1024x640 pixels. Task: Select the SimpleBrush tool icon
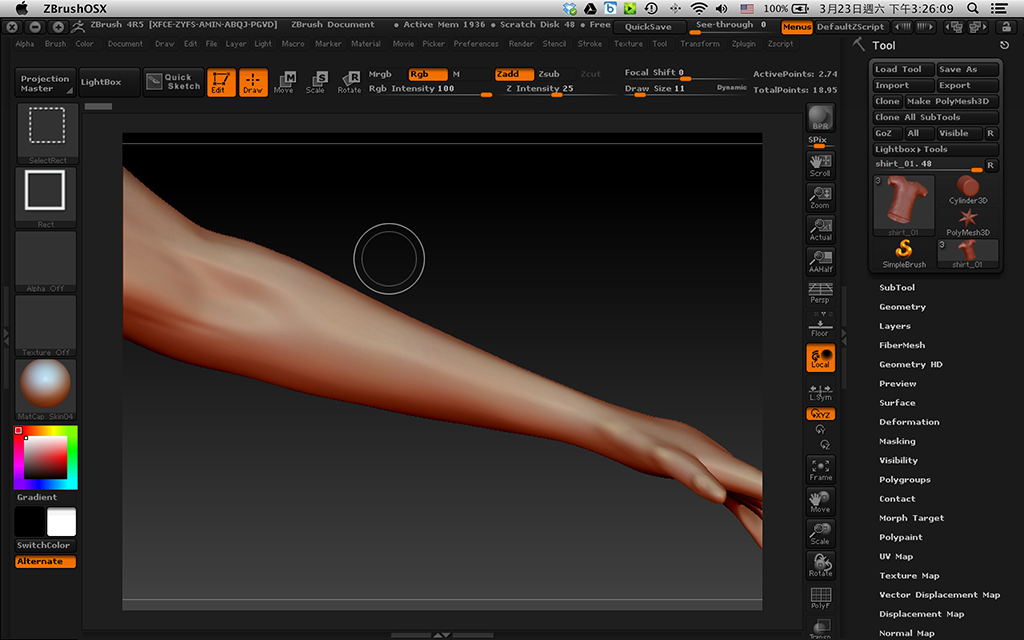904,253
